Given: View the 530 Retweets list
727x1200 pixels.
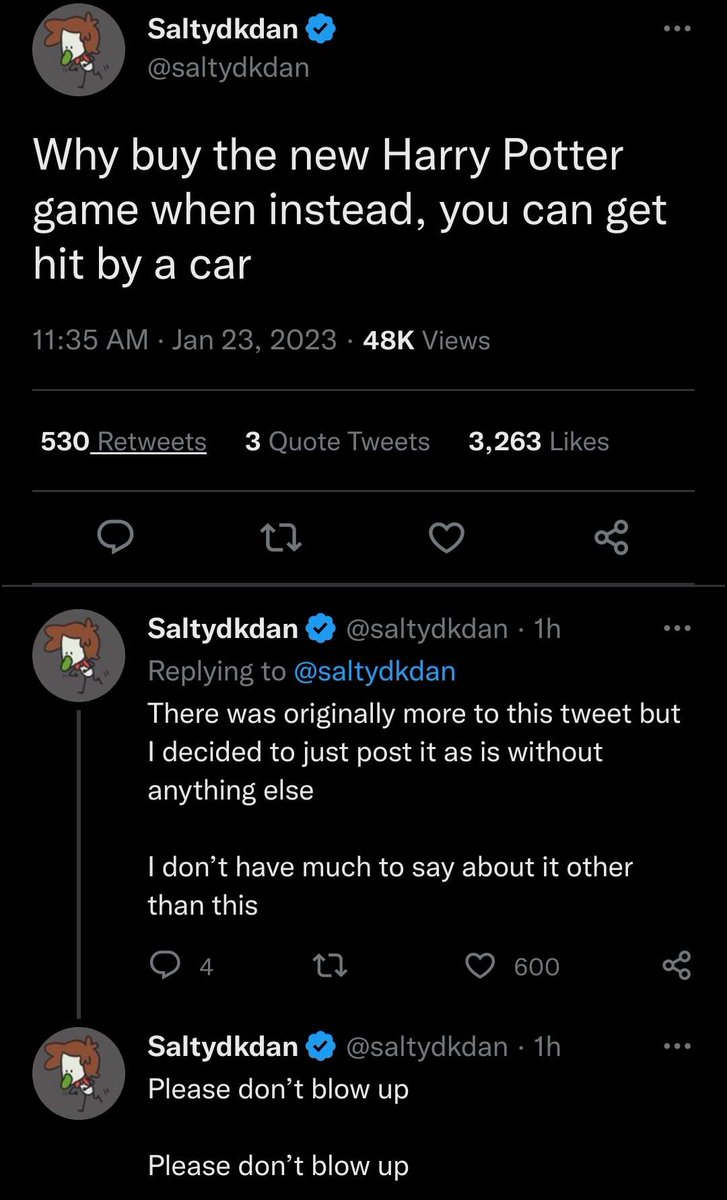Looking at the screenshot, I should (x=124, y=441).
